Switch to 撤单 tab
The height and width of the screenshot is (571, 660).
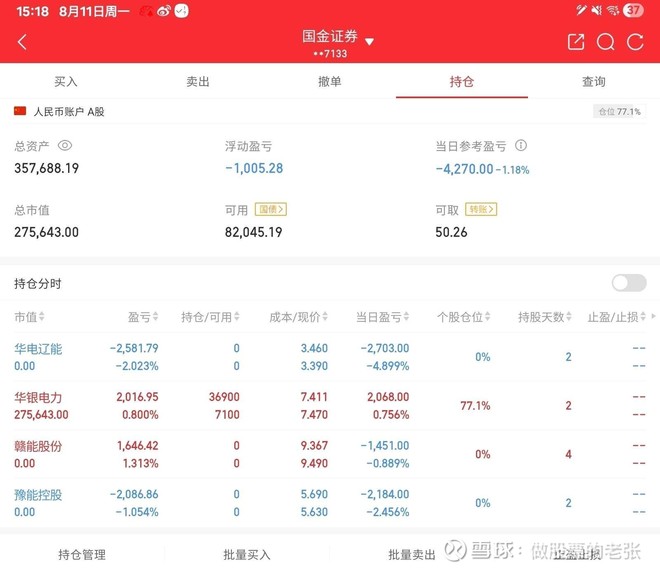(330, 82)
